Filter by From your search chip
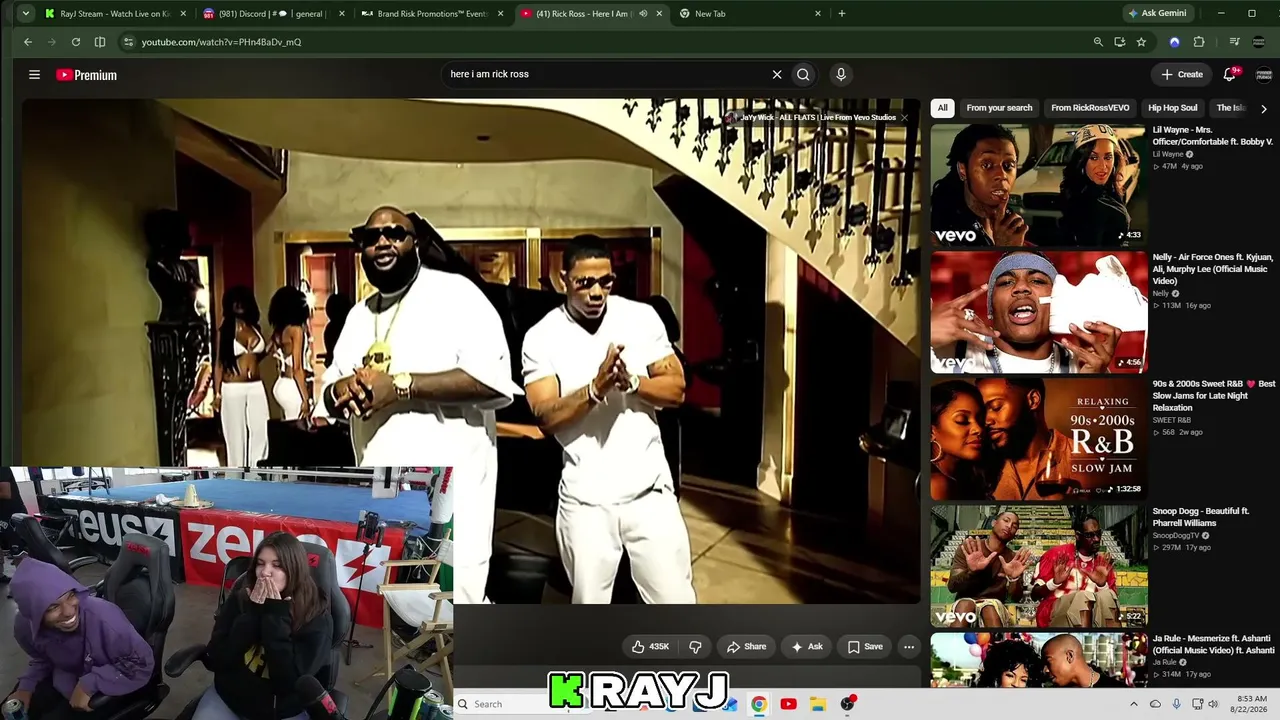The height and width of the screenshot is (720, 1280). 999,108
